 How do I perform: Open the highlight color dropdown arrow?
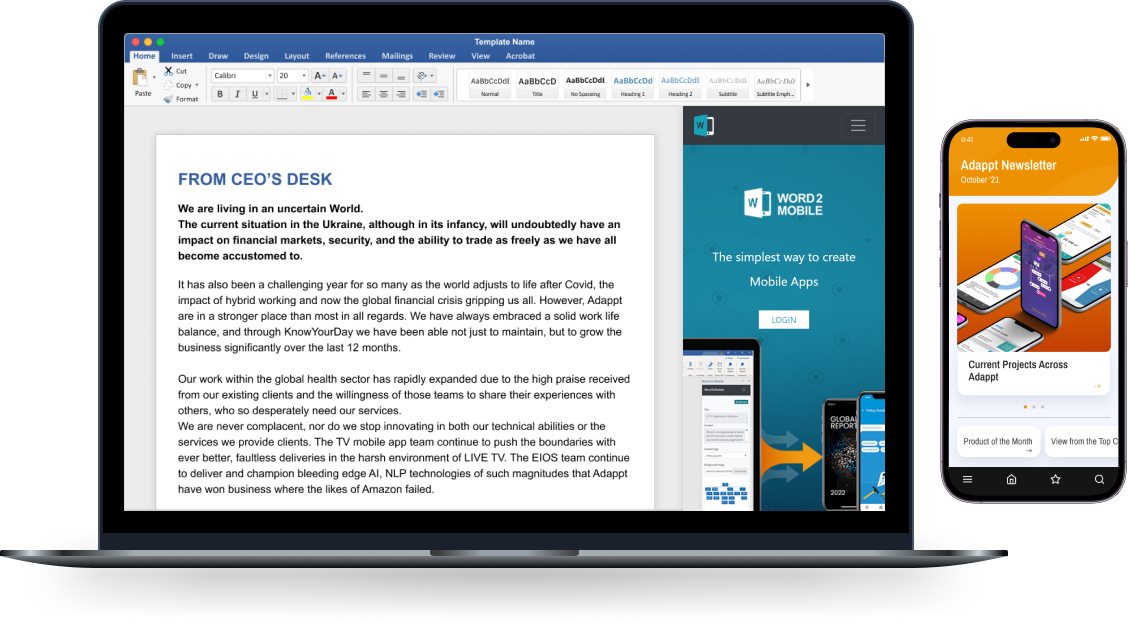(319, 94)
